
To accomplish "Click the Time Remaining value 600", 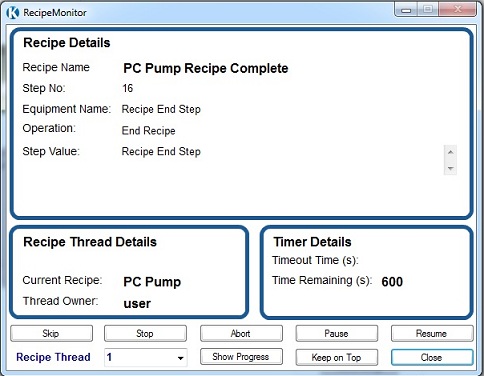I will pos(392,282).
